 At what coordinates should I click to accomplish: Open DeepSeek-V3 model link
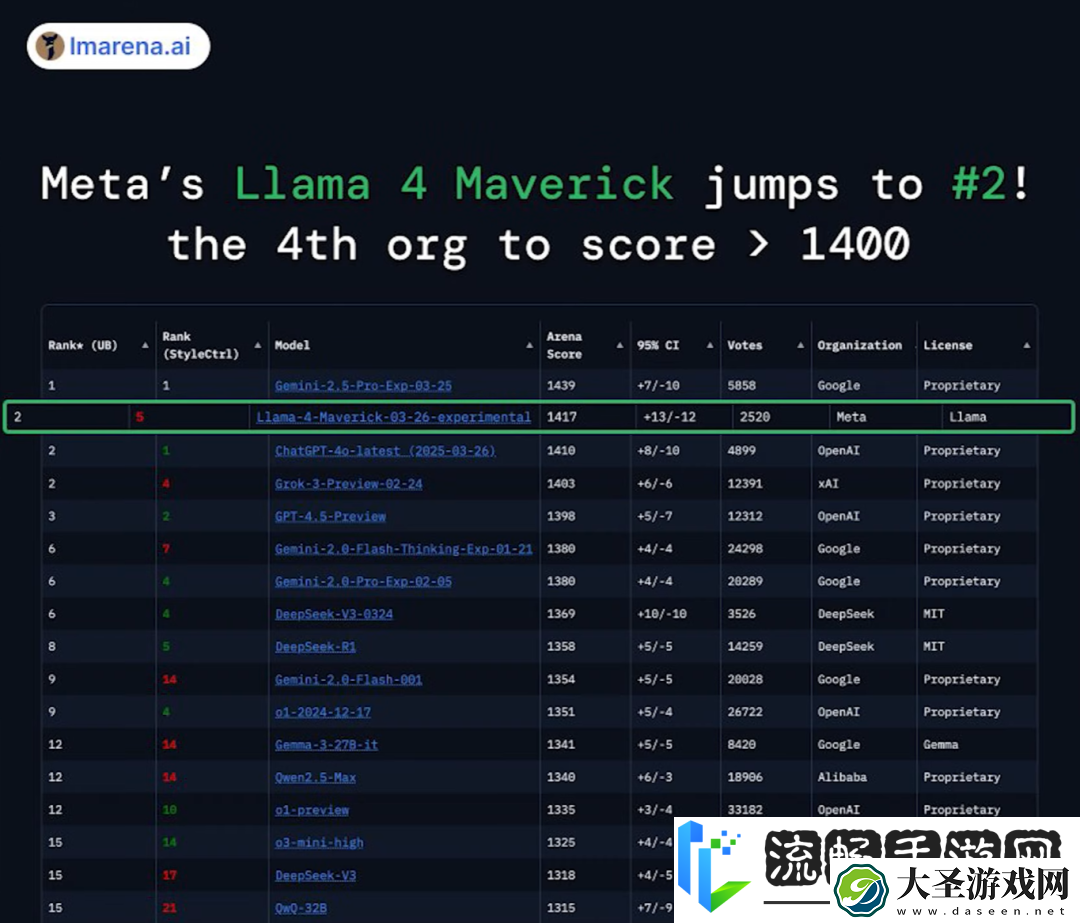pos(315,875)
